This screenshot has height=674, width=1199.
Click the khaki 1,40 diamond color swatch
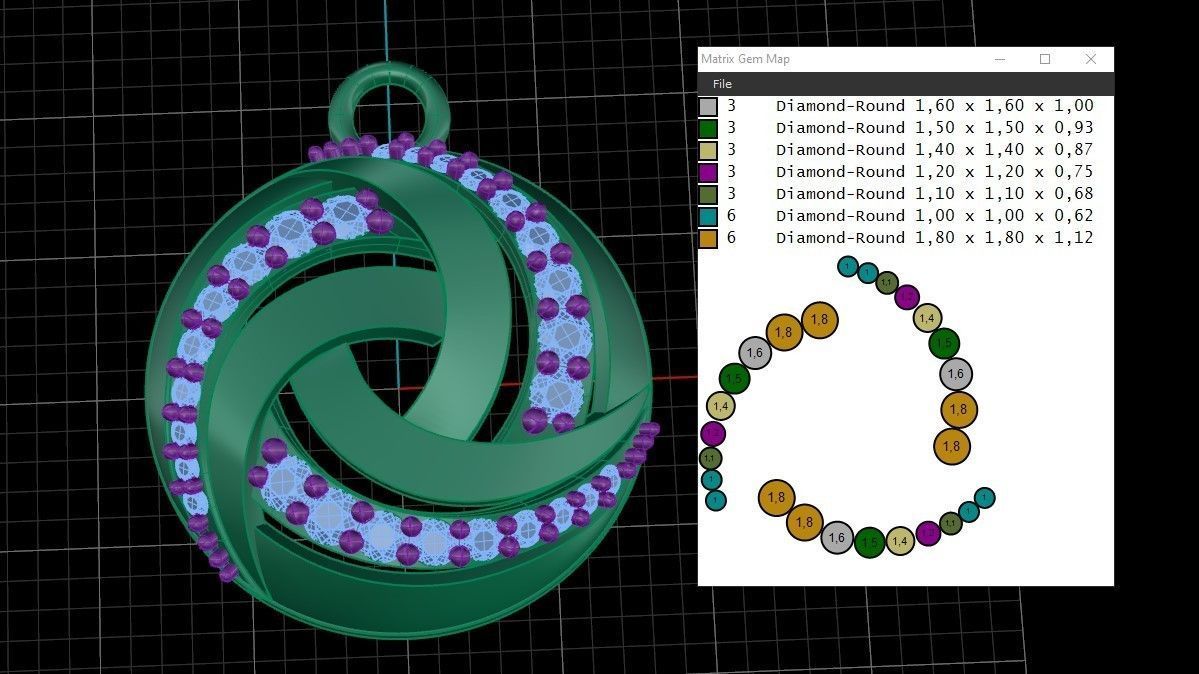click(708, 151)
